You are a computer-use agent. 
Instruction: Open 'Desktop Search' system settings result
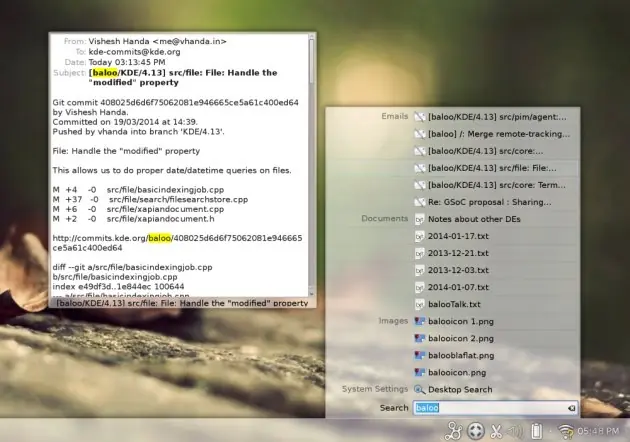tap(460, 390)
